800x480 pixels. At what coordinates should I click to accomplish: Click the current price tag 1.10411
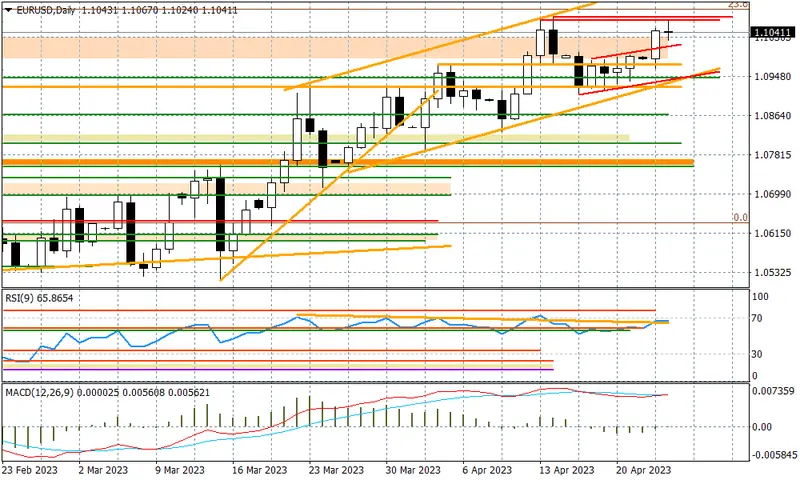[x=772, y=33]
